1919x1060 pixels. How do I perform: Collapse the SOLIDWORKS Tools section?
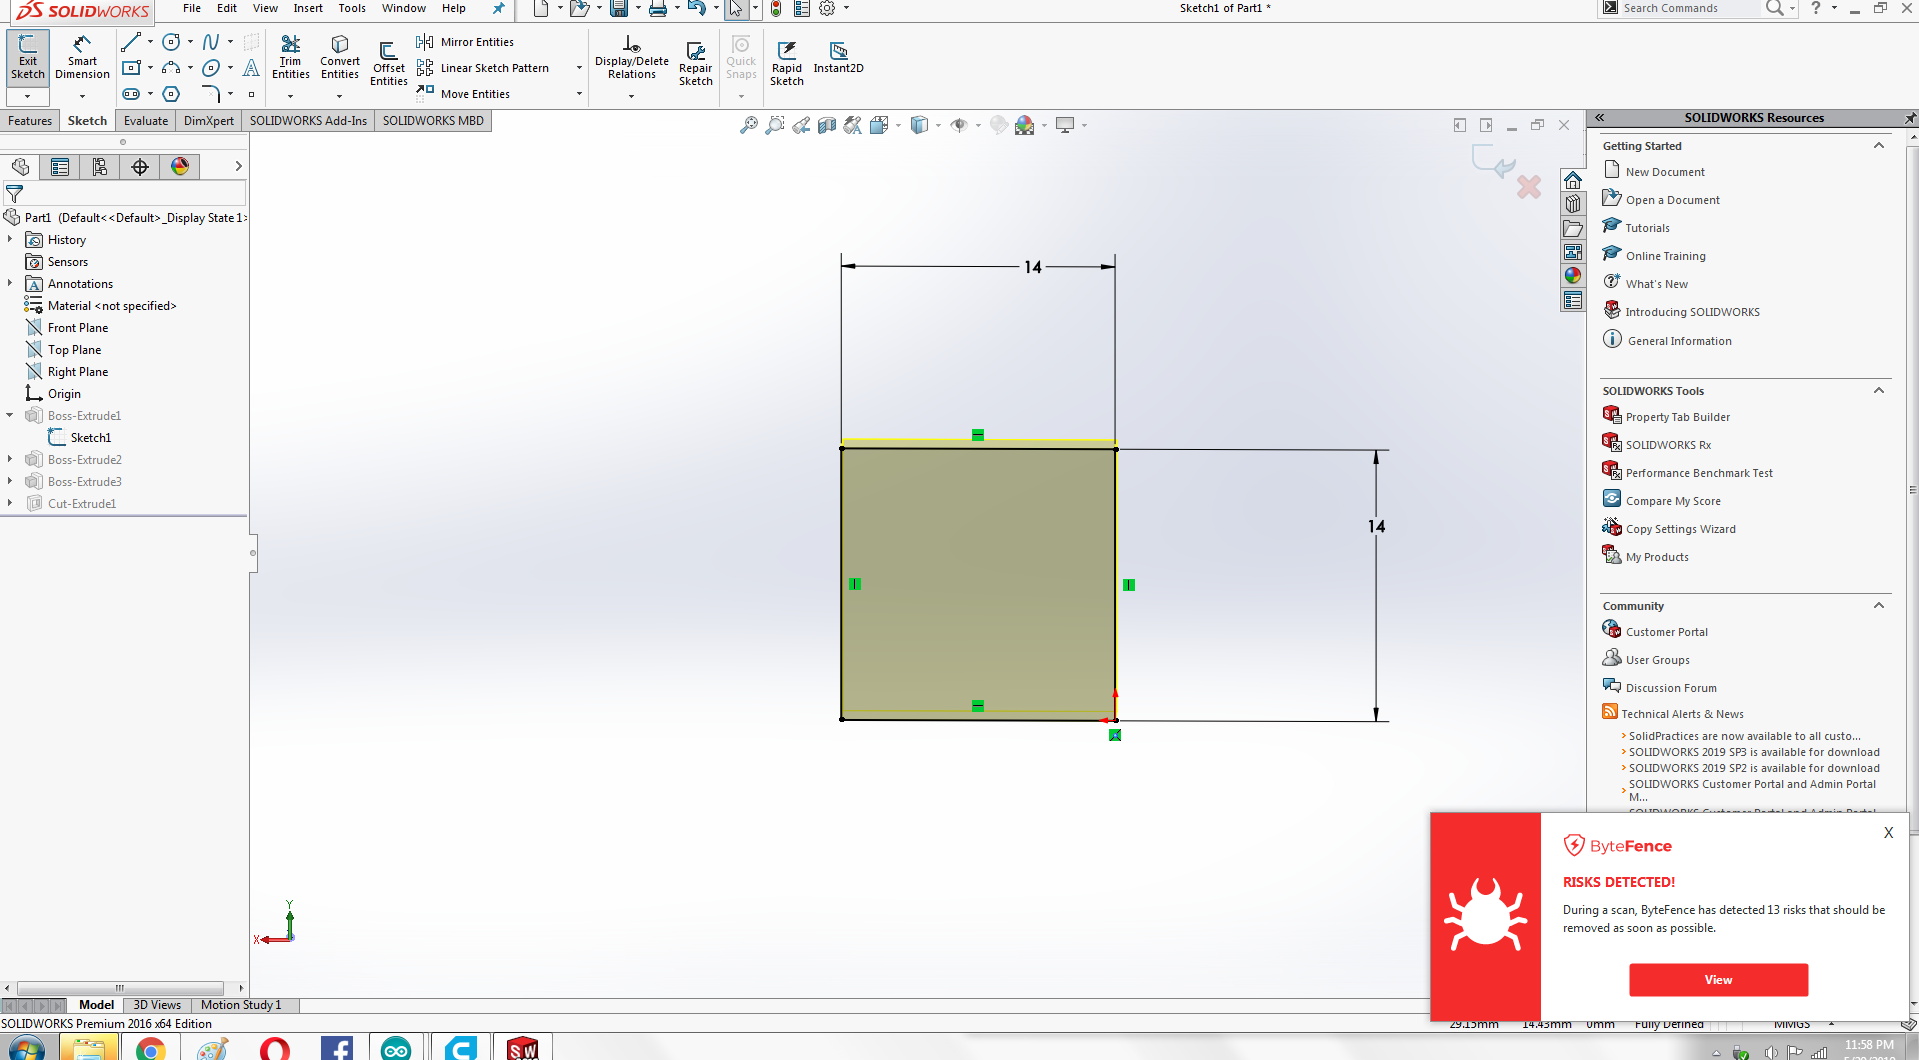point(1879,391)
